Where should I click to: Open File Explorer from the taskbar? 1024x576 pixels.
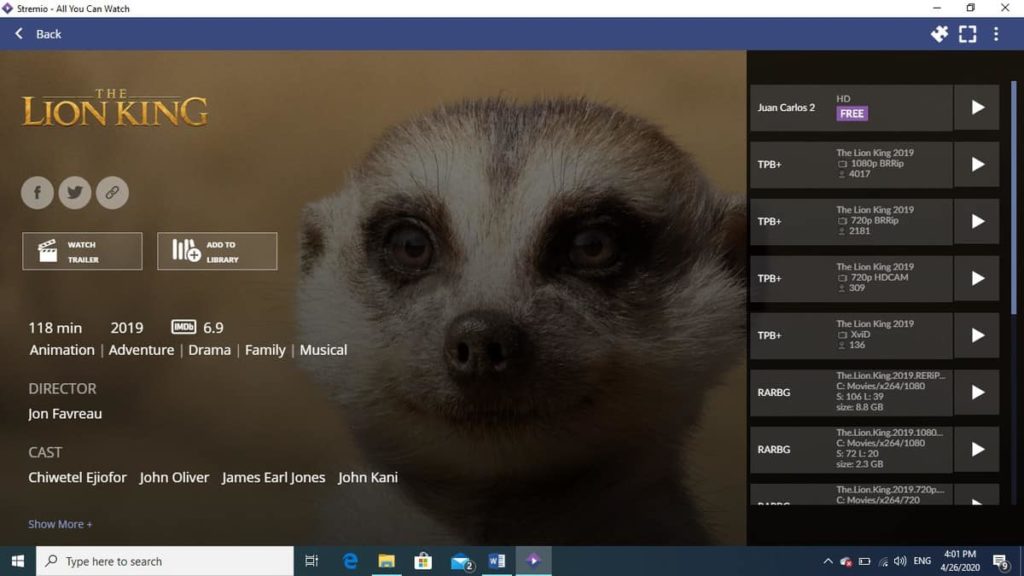(x=387, y=561)
